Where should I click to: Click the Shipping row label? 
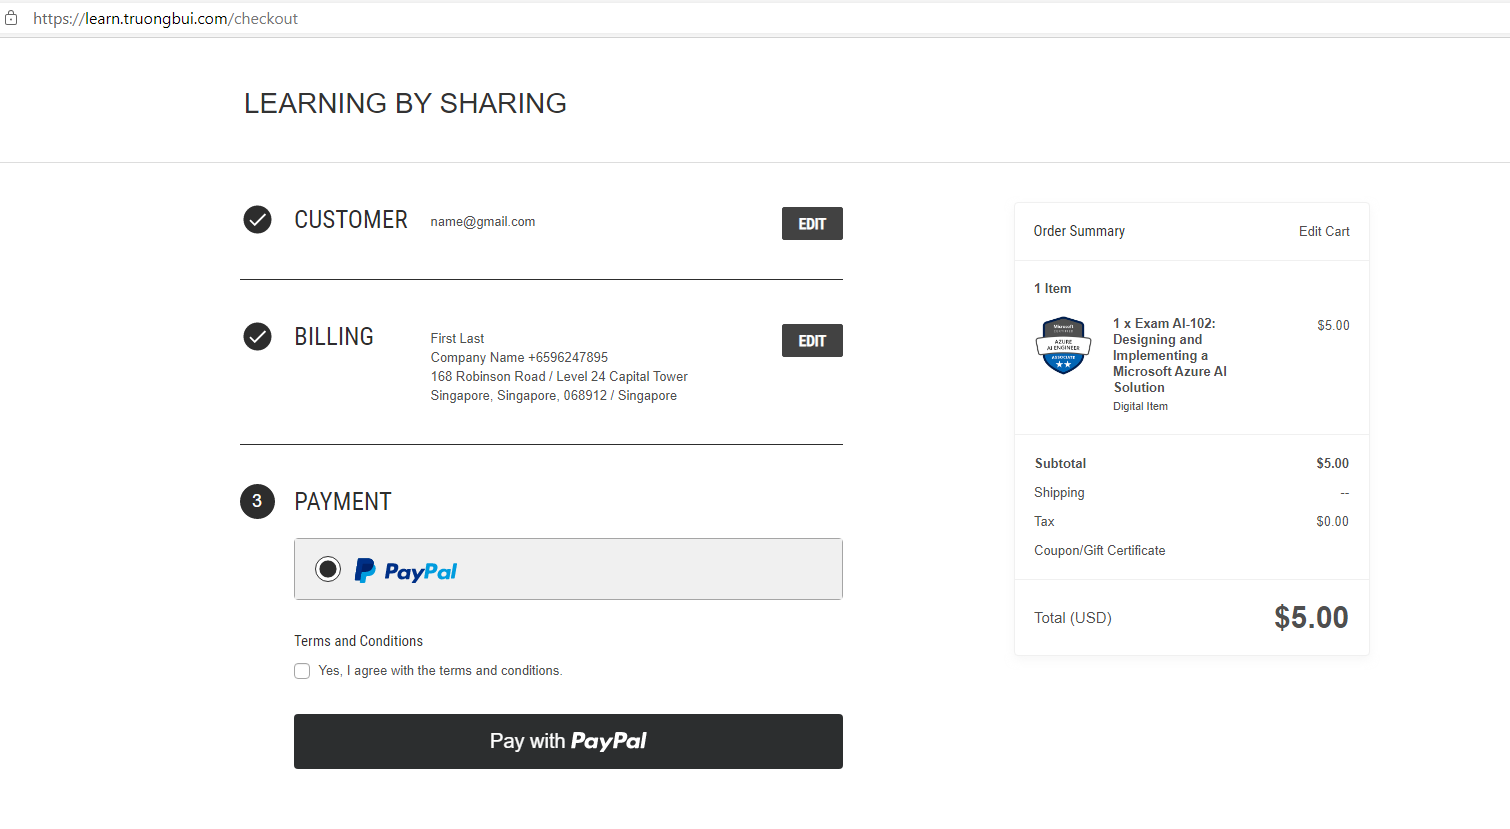click(1059, 492)
